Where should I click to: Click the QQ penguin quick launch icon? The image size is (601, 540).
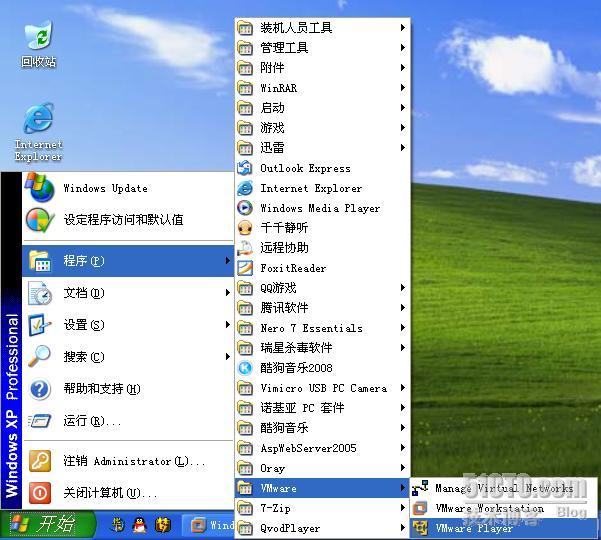tap(140, 525)
